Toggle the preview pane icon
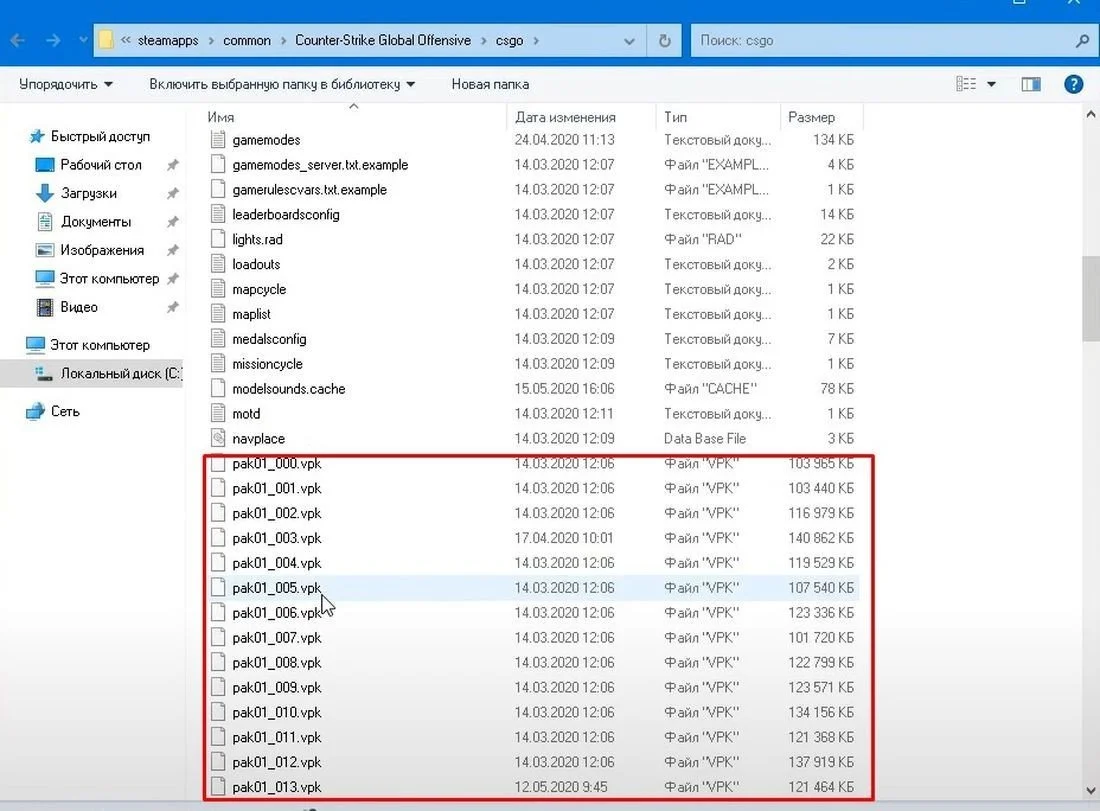The image size is (1100, 811). 1031,84
